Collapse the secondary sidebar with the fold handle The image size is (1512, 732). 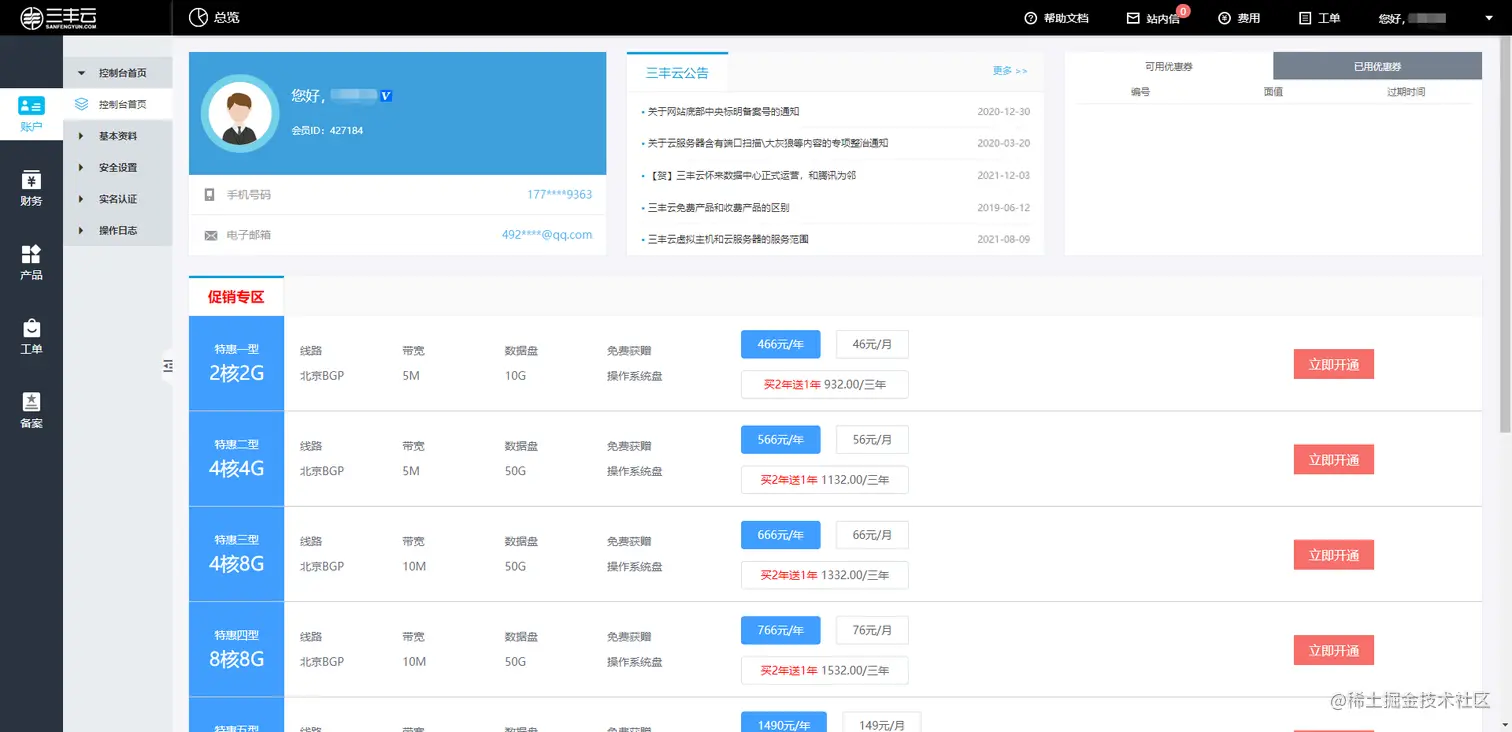click(168, 368)
